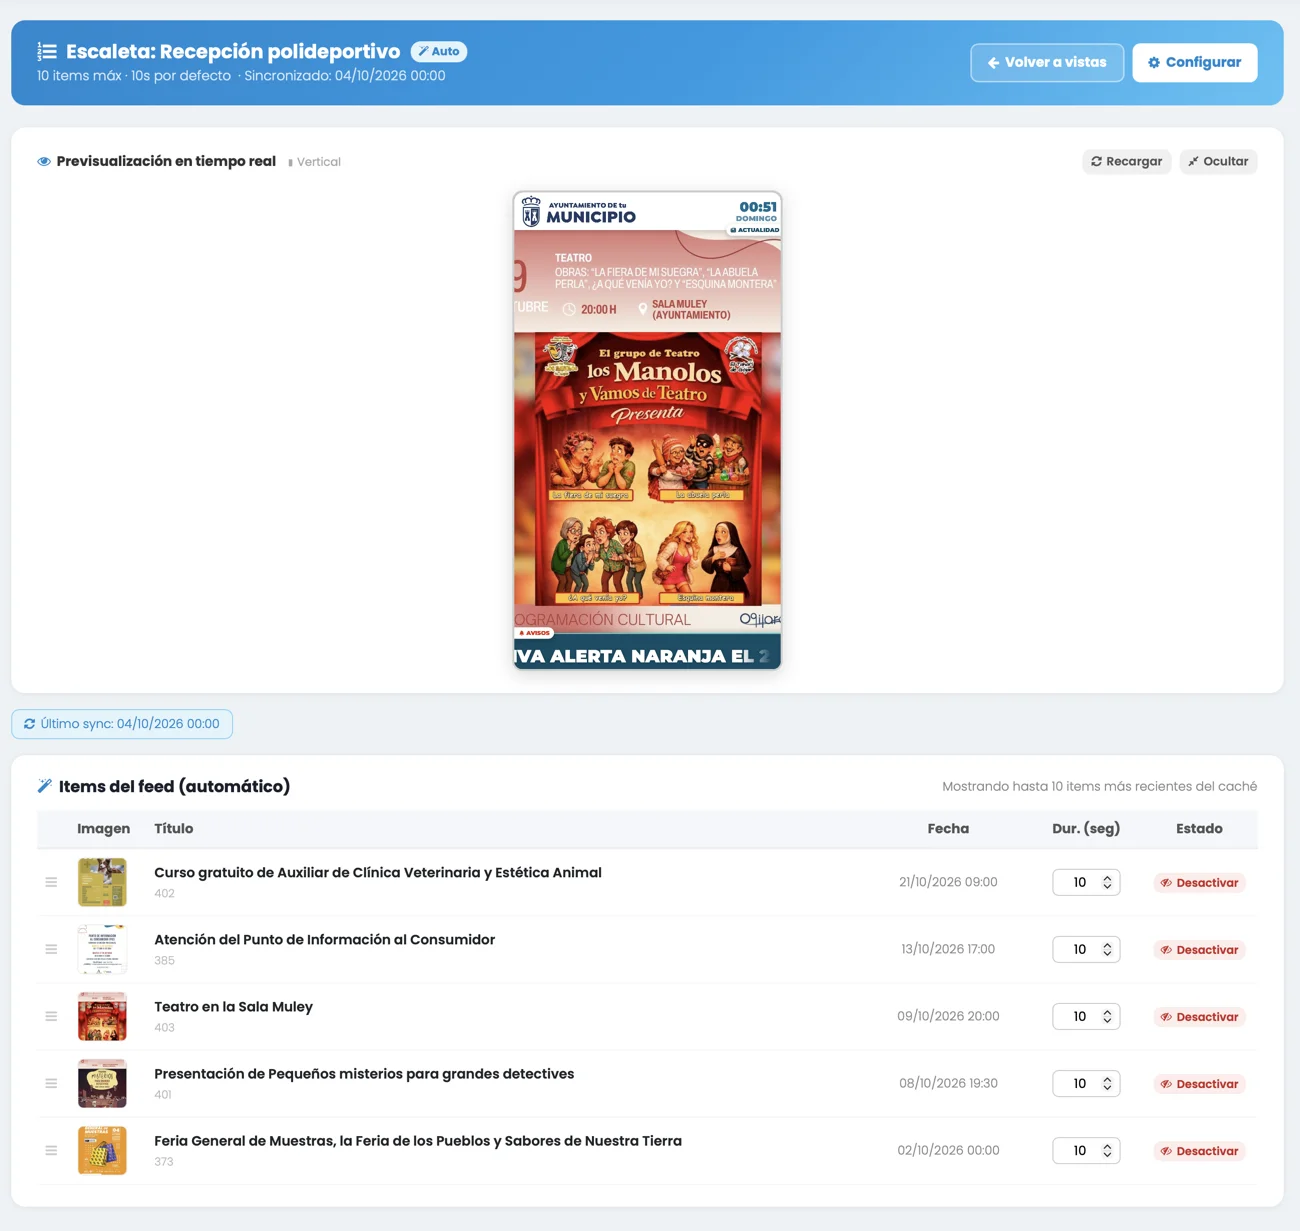This screenshot has height=1231, width=1300.
Task: Click the magic wand icon beside Items del feed
Action: 44,786
